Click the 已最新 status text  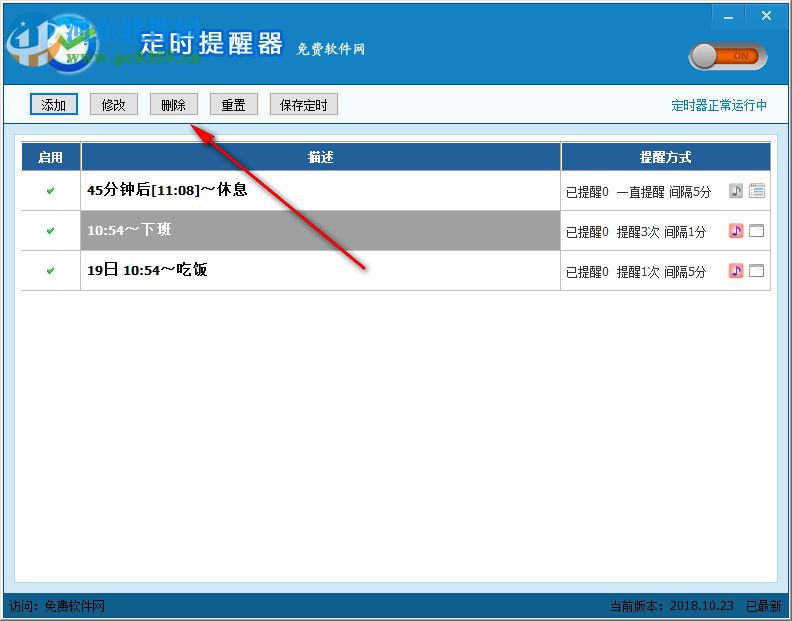click(764, 606)
